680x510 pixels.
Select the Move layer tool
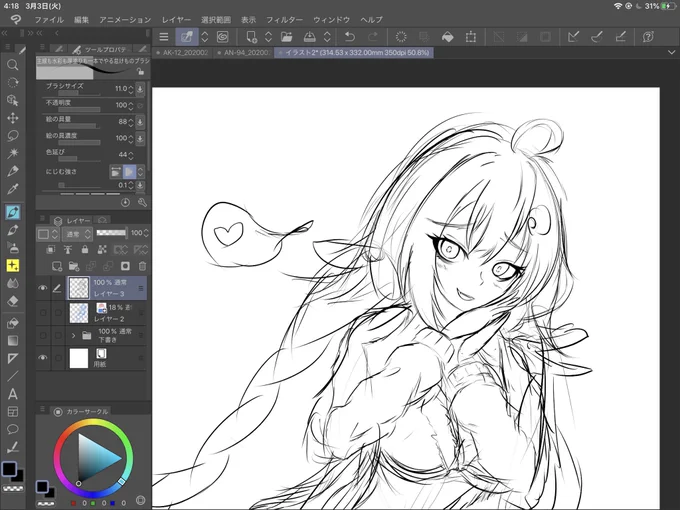pyautogui.click(x=13, y=118)
